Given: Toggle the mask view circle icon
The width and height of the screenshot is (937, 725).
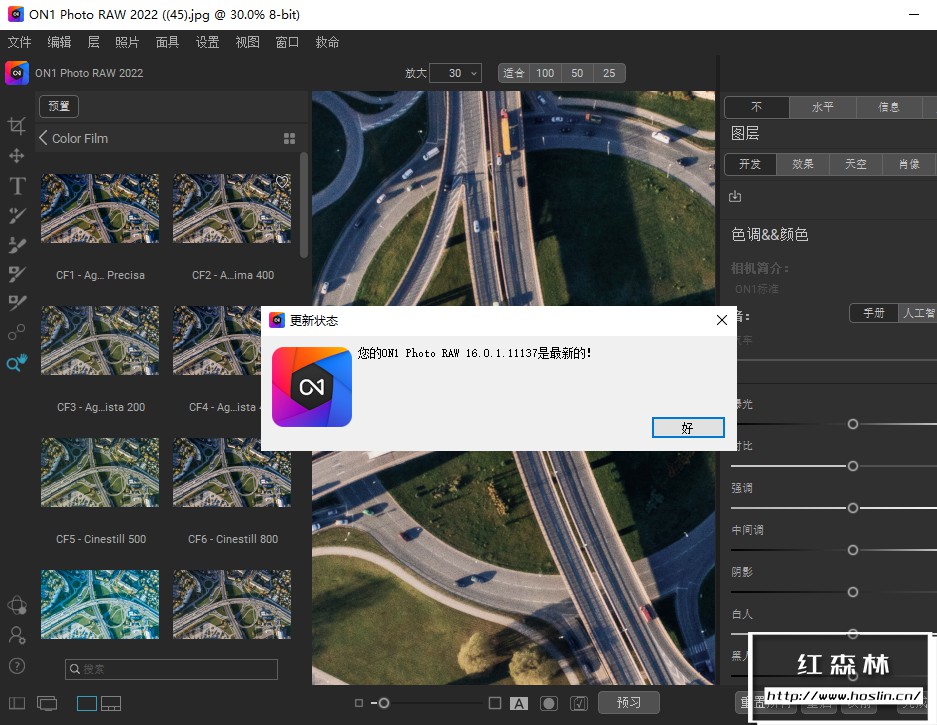Looking at the screenshot, I should tap(548, 703).
